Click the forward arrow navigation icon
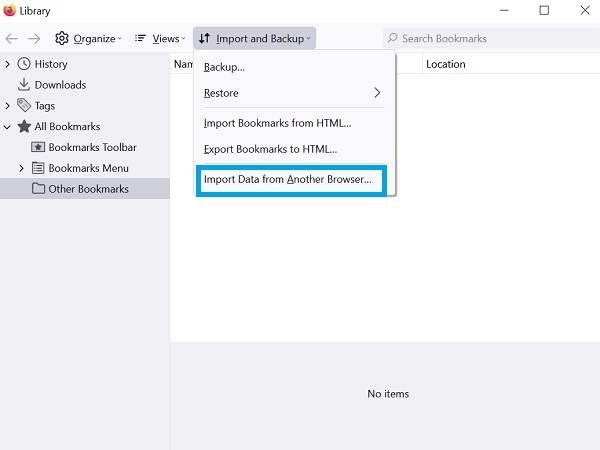Image resolution: width=600 pixels, height=450 pixels. pyautogui.click(x=34, y=39)
